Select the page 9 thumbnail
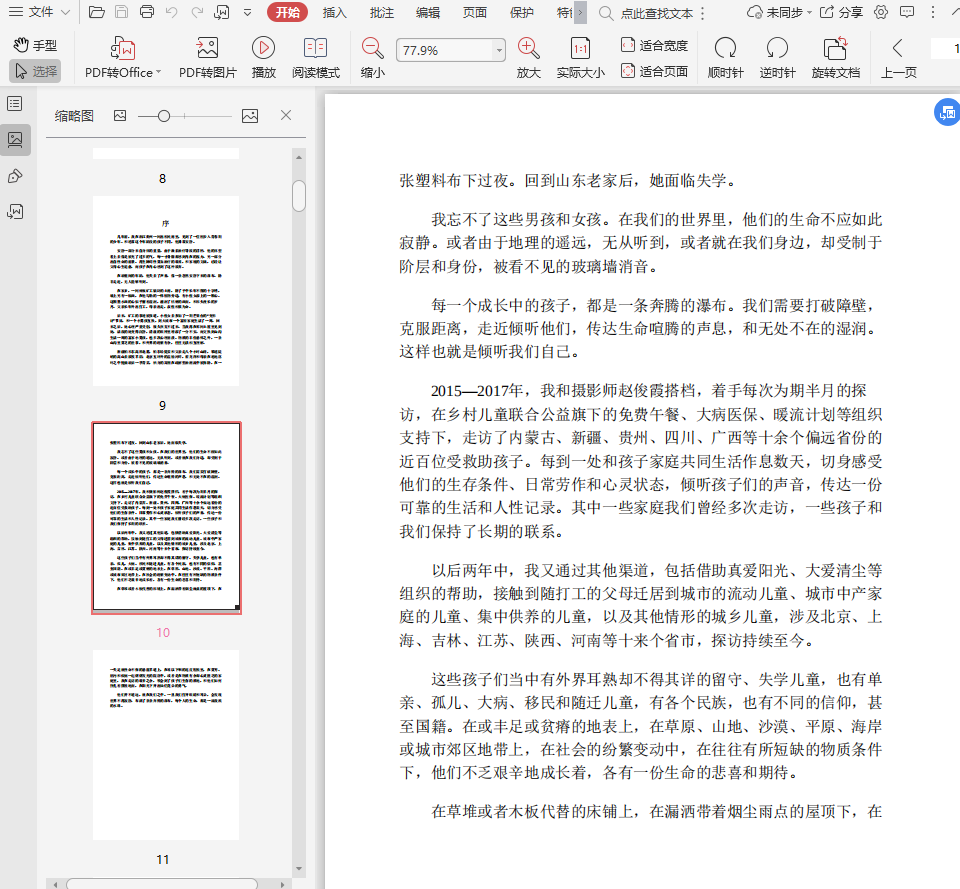 pos(166,291)
